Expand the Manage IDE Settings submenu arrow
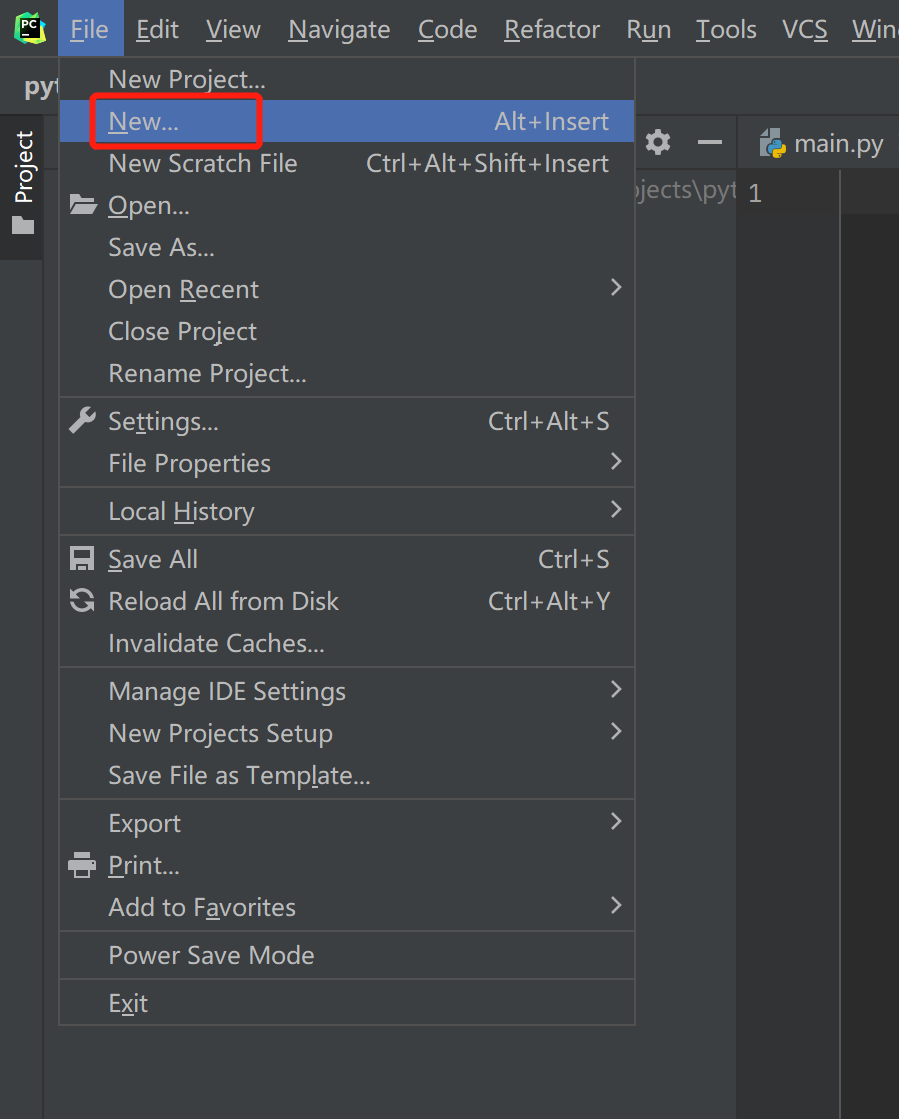This screenshot has width=899, height=1119. pos(616,689)
